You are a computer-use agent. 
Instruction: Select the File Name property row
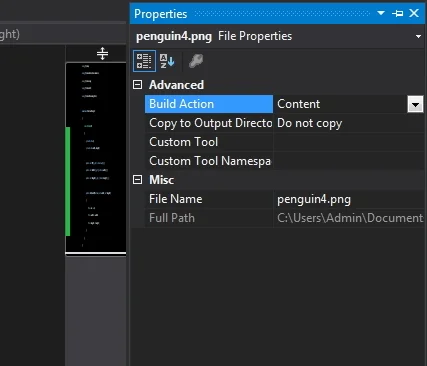209,199
